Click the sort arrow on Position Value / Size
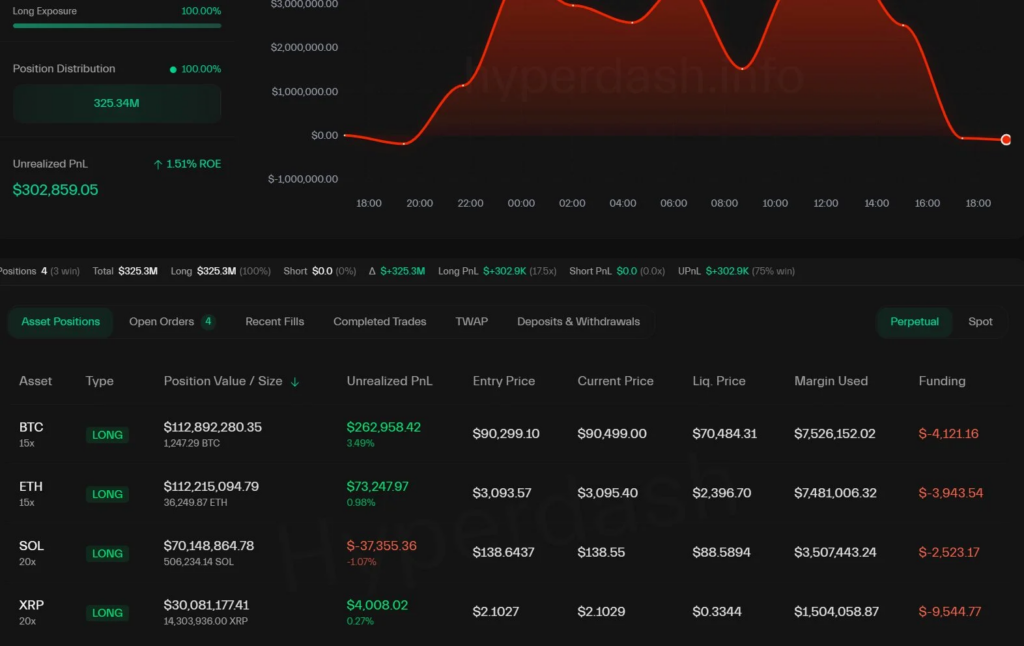Screen dimensions: 1024x646 (293, 381)
